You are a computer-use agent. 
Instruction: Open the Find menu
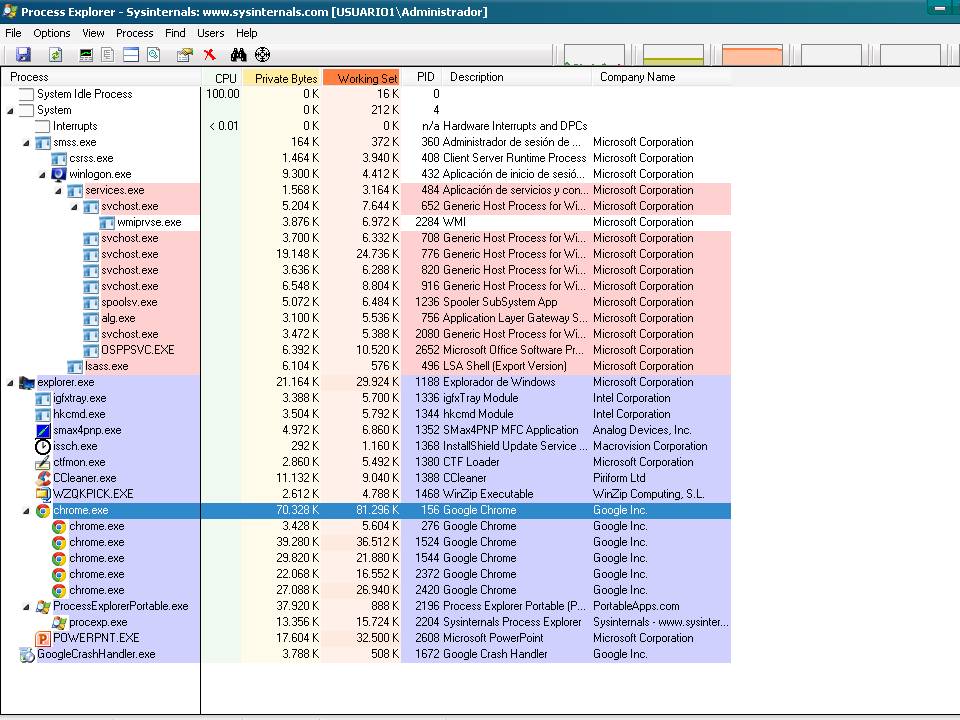pos(175,33)
